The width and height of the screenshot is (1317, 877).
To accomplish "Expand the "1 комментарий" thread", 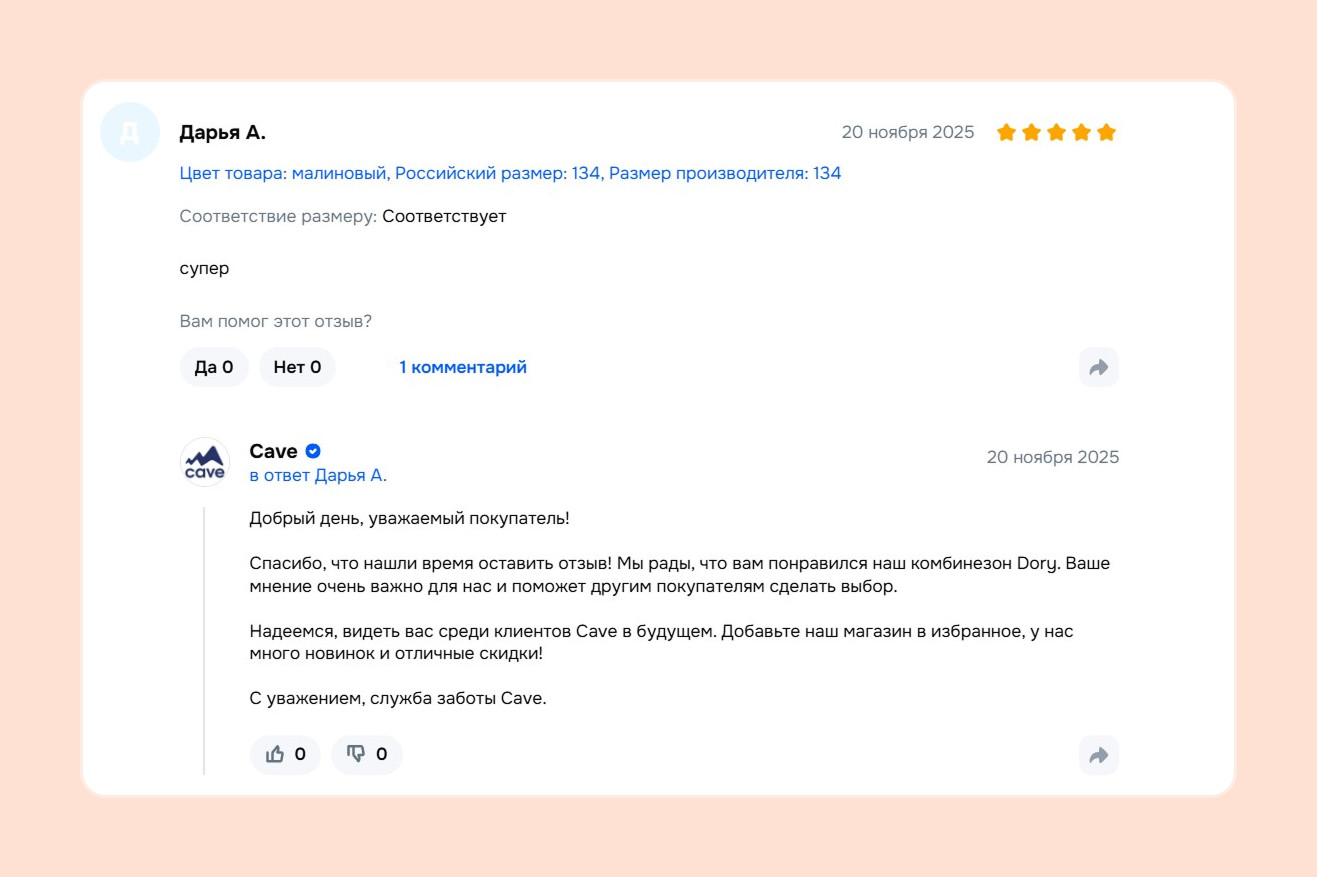I will coord(462,367).
